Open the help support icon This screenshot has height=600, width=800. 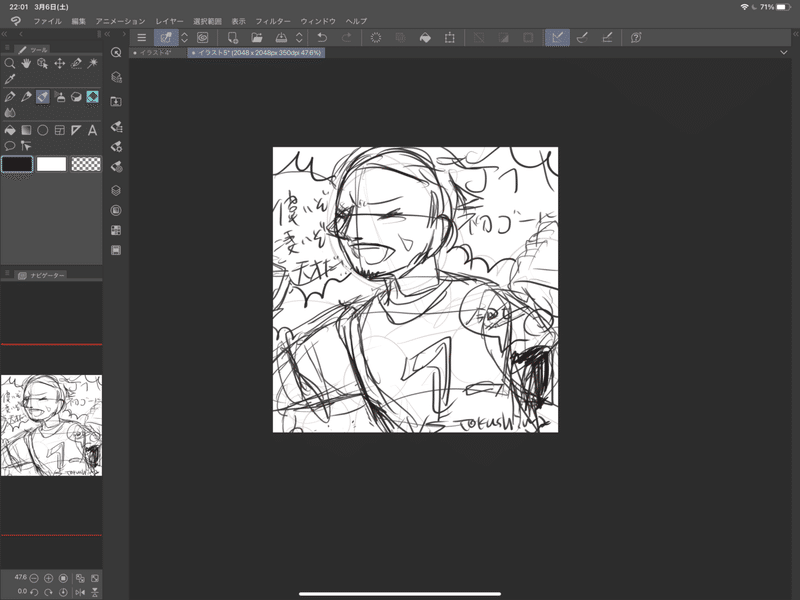(636, 37)
